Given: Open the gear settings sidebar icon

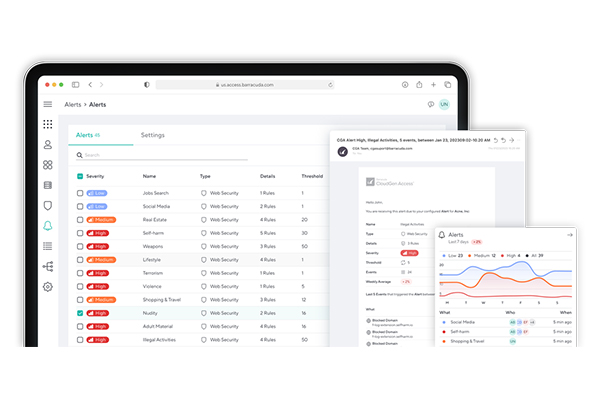Looking at the screenshot, I should coord(48,287).
